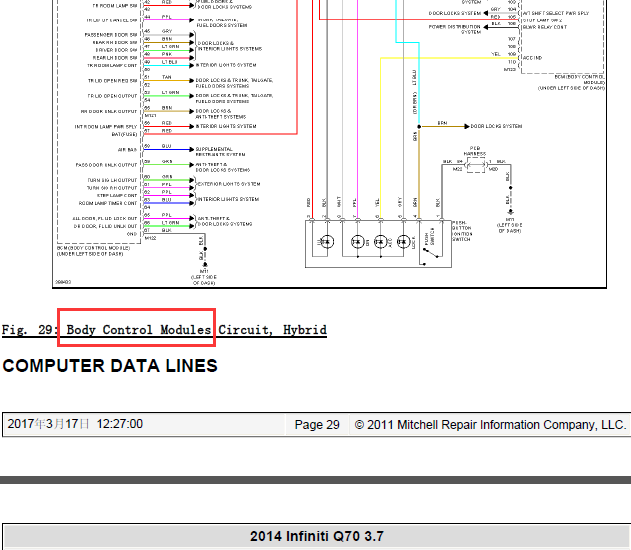Click the 'ACC' LED symbol in ignition switch
631x550 pixels.
pos(380,242)
